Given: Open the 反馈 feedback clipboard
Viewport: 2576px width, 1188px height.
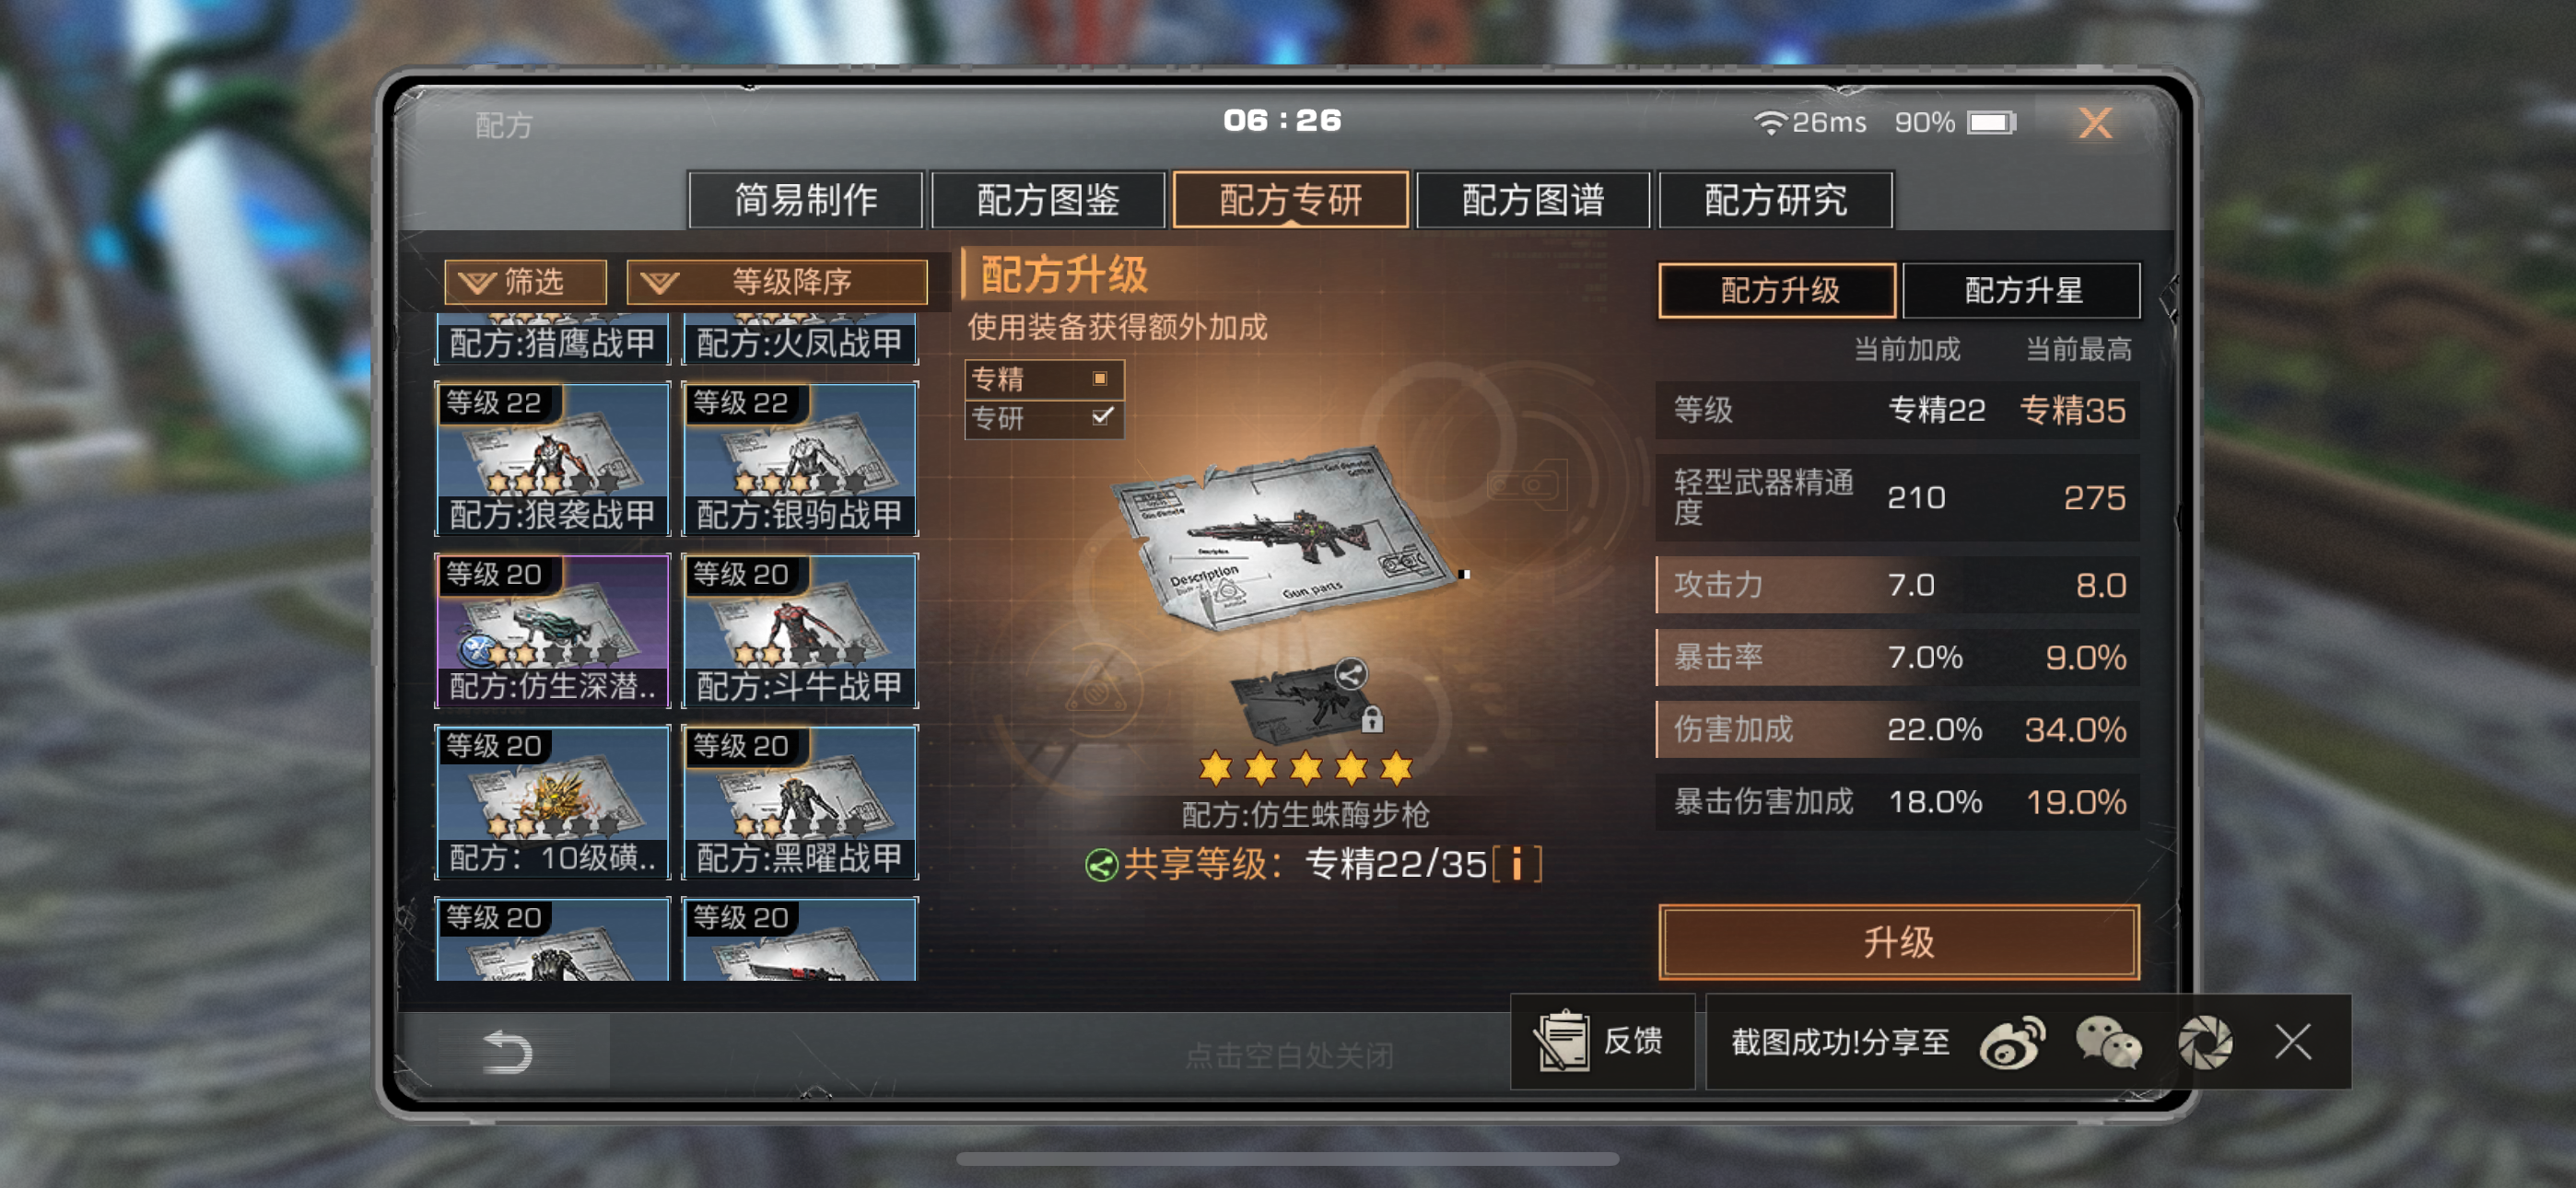Looking at the screenshot, I should [x=1601, y=1042].
